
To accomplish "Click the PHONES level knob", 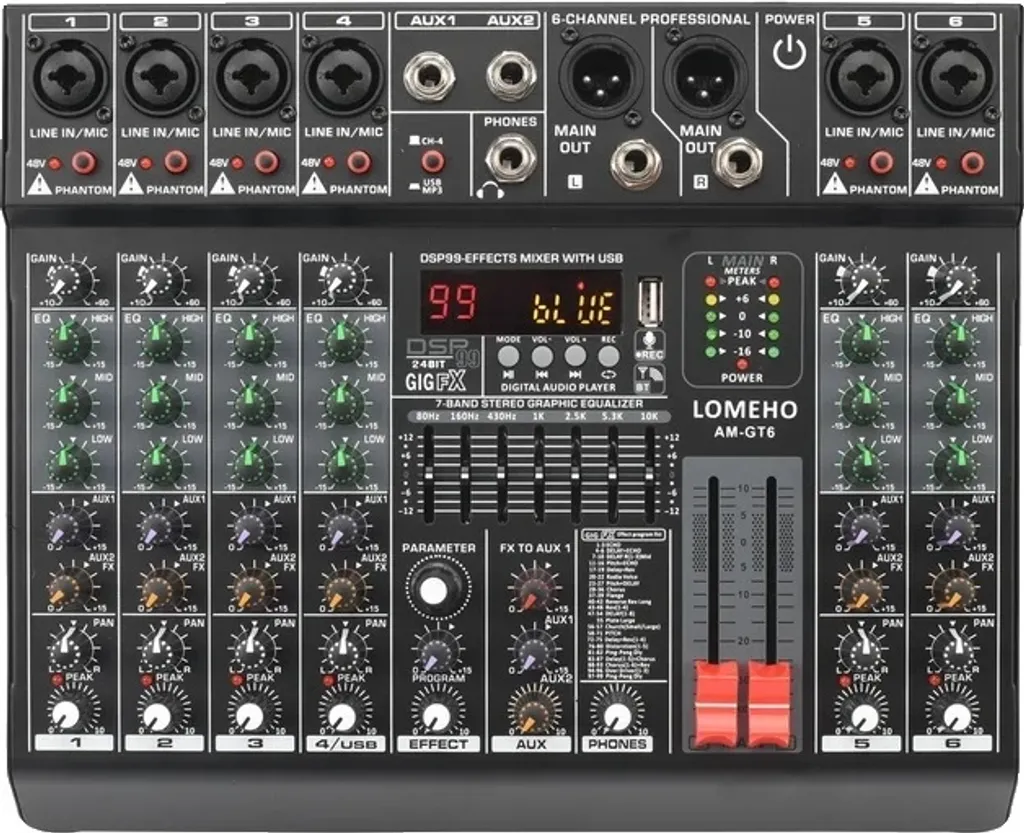I will [x=616, y=715].
